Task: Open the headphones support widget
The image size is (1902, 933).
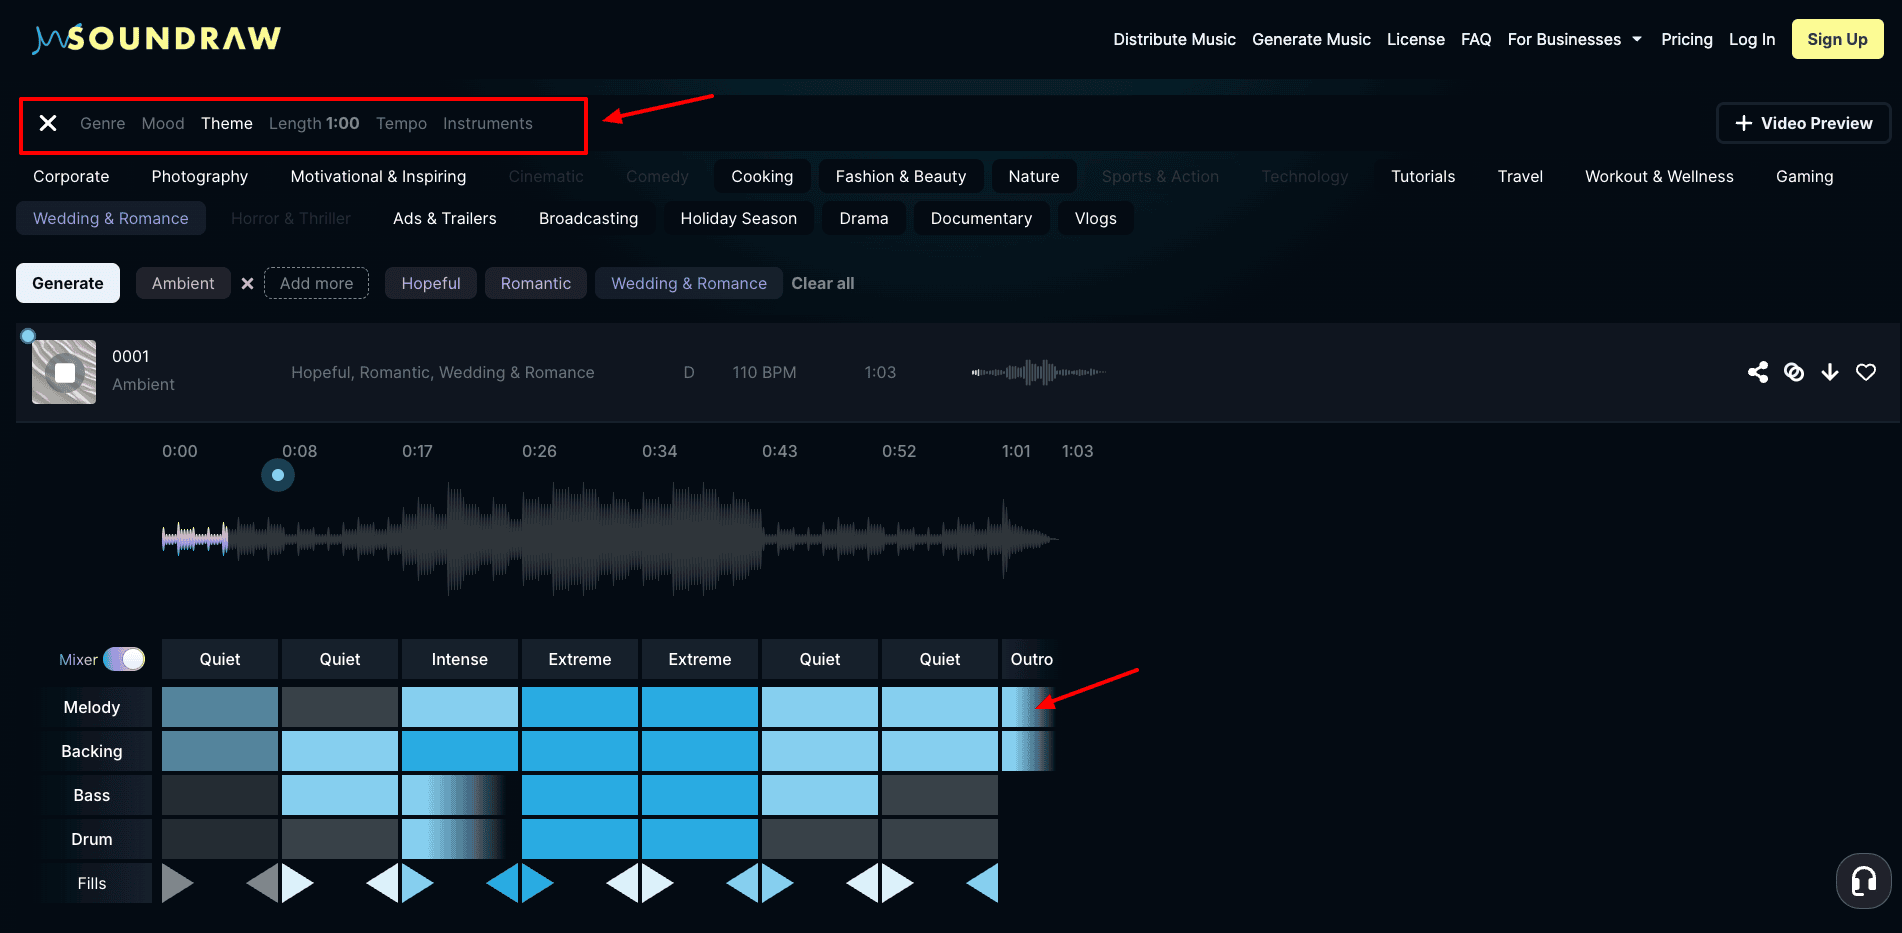Action: click(1863, 881)
